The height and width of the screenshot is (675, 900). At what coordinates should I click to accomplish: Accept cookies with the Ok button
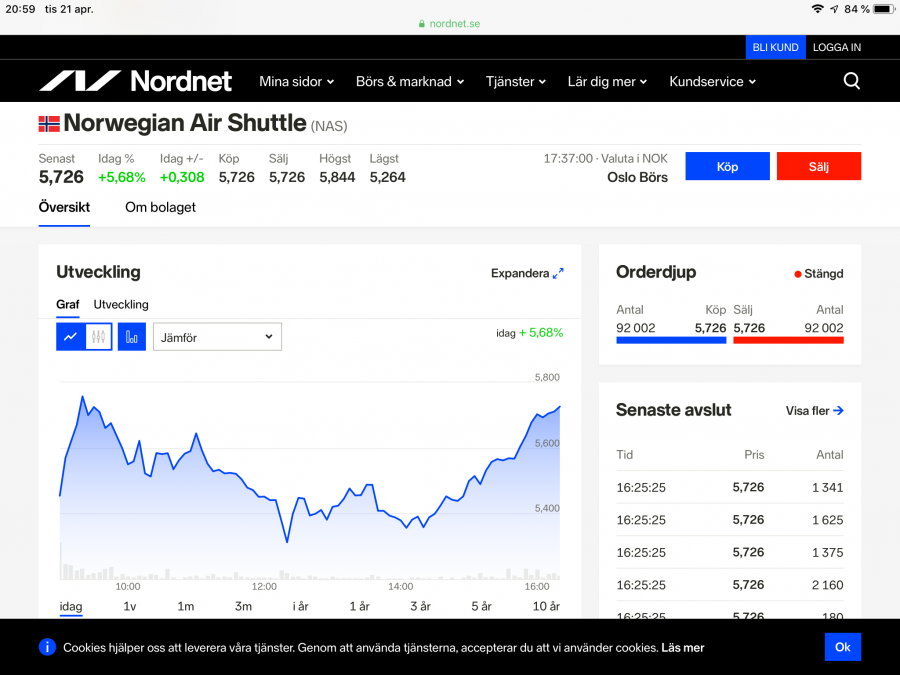point(842,647)
